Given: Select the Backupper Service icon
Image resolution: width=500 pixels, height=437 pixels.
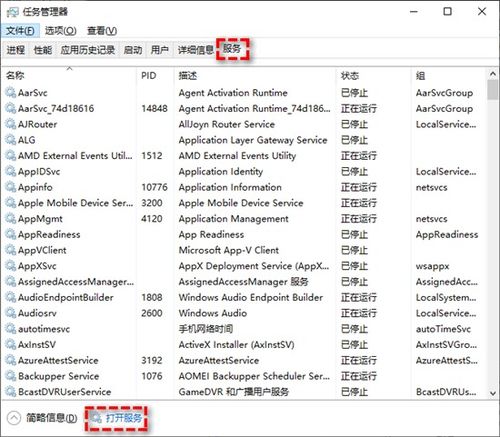Looking at the screenshot, I should (x=11, y=376).
